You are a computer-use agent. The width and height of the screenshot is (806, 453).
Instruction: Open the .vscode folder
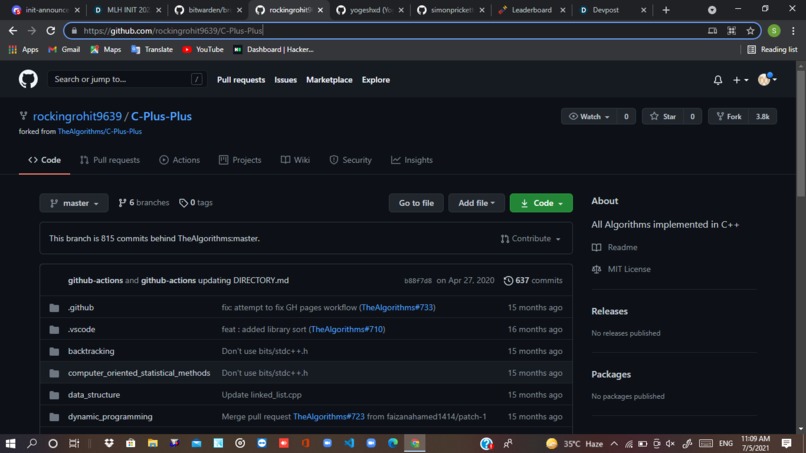coord(81,329)
